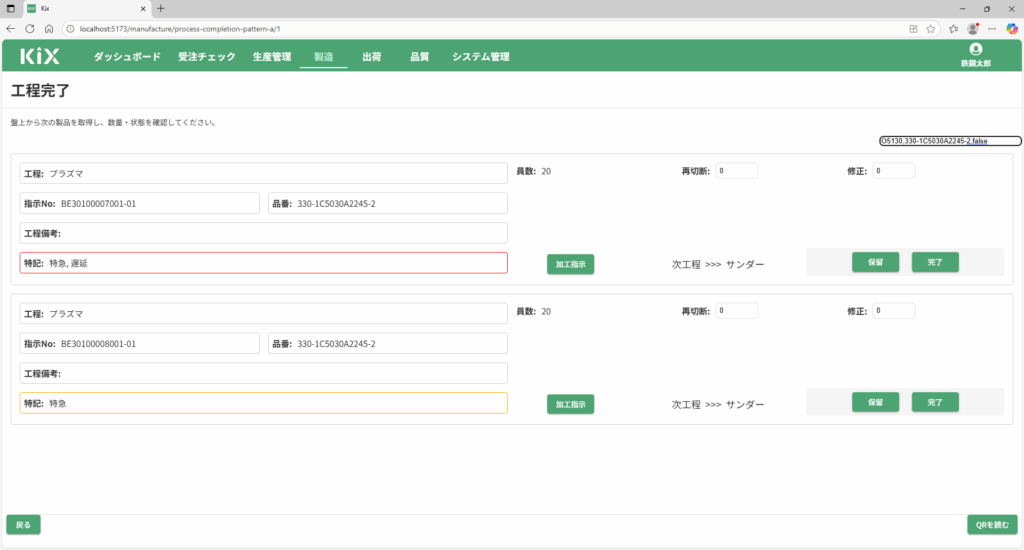
Task: Open the split screen icon in address bar
Action: 913,29
